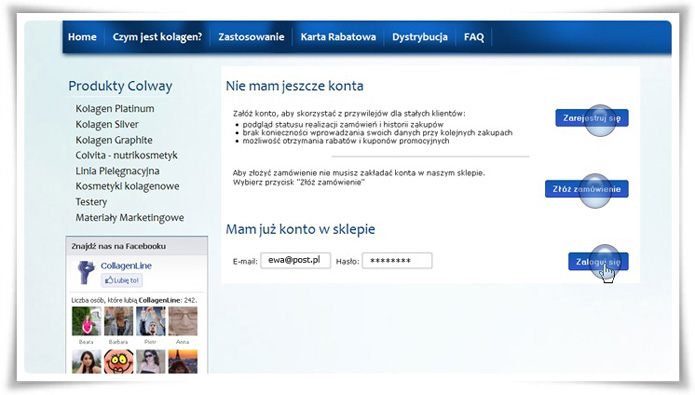This screenshot has width=695, height=395.
Task: Open the cartoon smiley face profile thumbnail
Action: coord(118,361)
